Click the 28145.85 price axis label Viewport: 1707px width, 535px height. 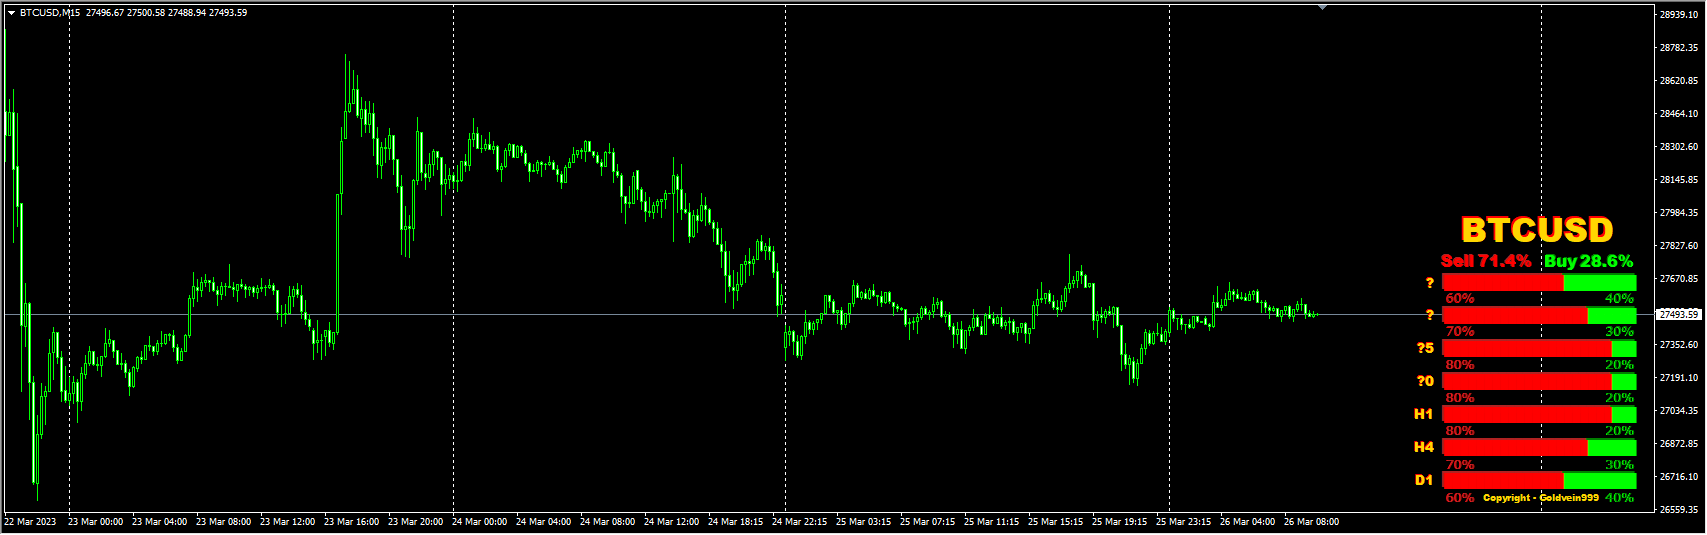point(1679,180)
